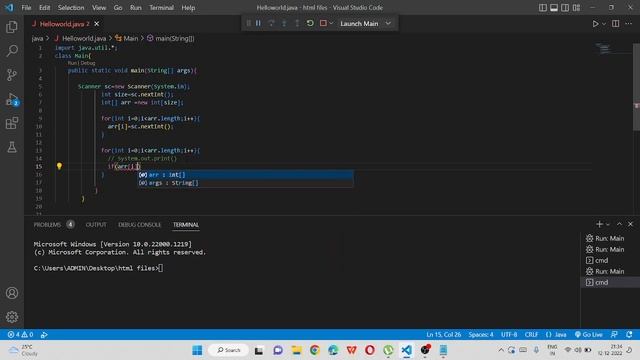640x360 pixels.
Task: Click main(String[]) breadcrumb item
Action: coord(170,38)
